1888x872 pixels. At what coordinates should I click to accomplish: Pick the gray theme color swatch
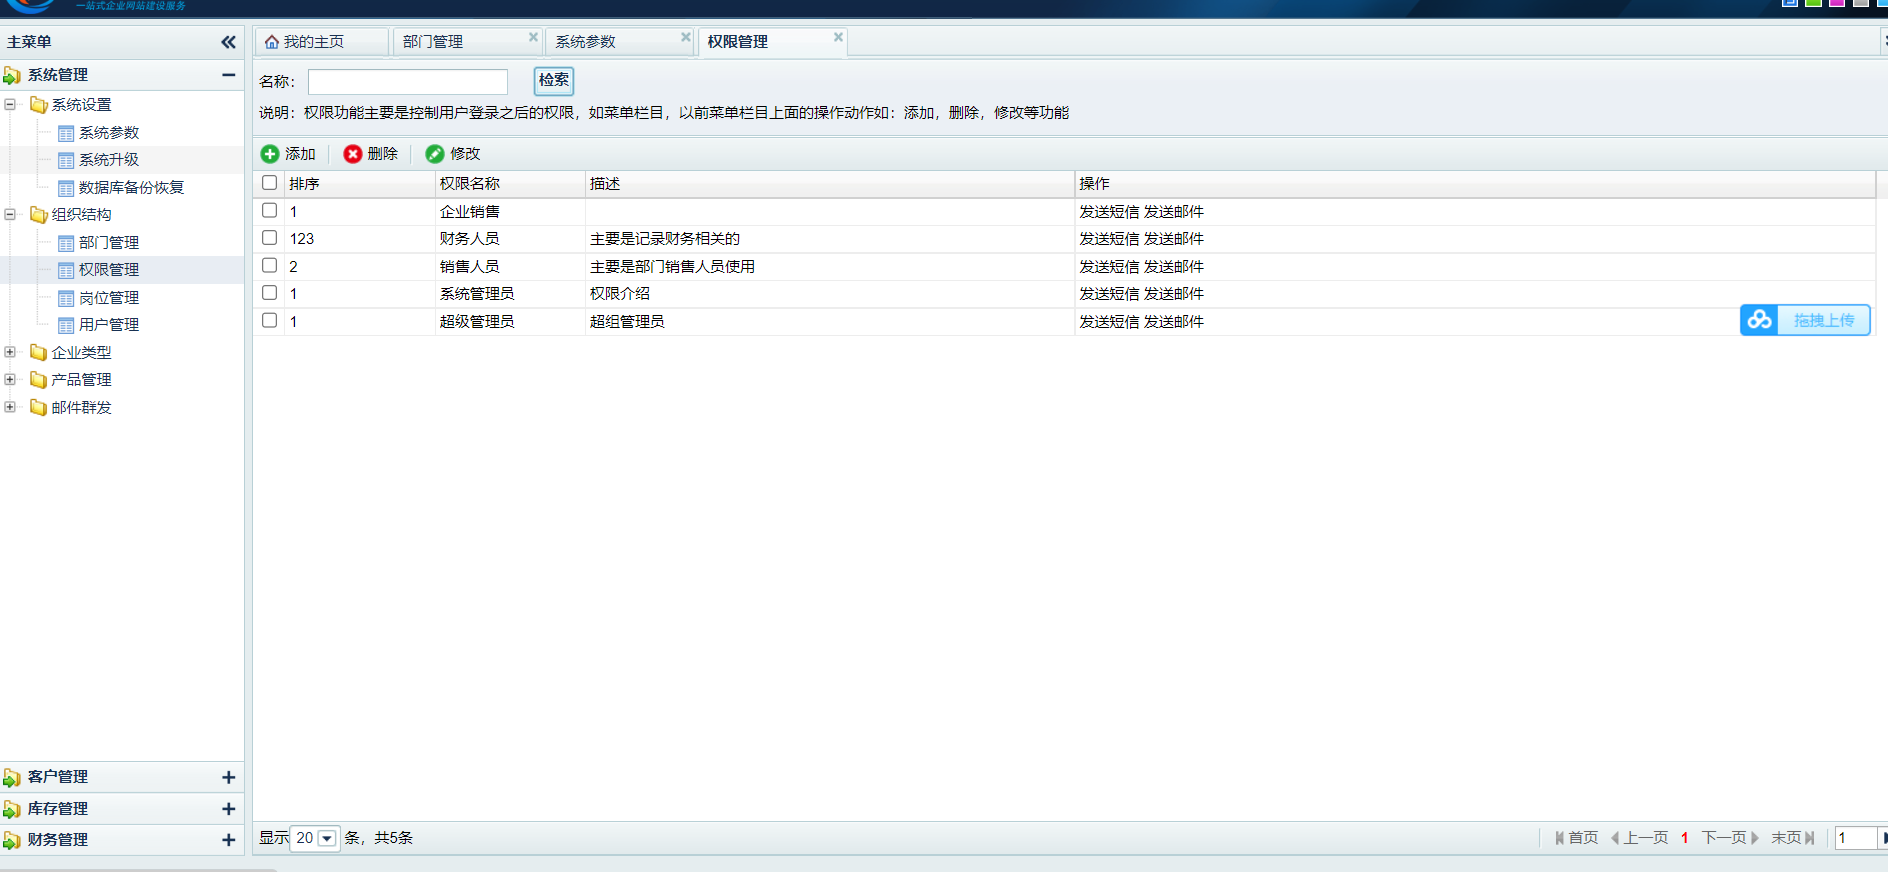pyautogui.click(x=1861, y=3)
